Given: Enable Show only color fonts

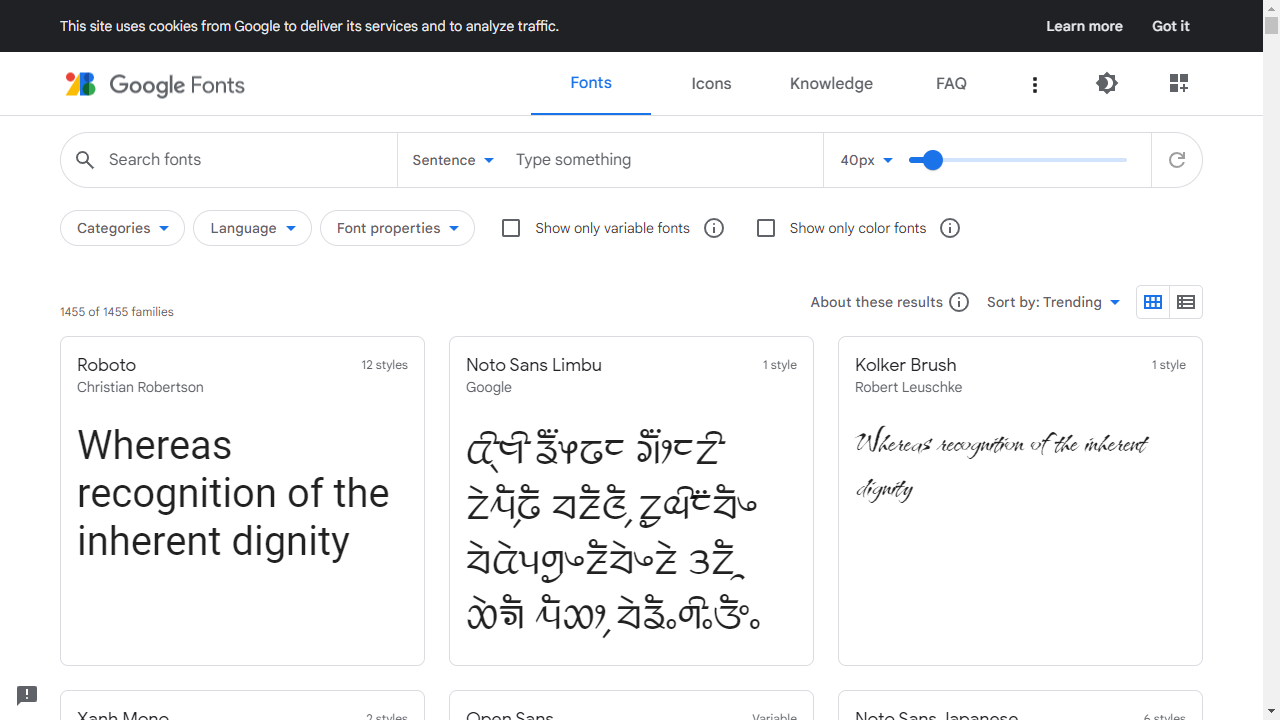Looking at the screenshot, I should [766, 228].
